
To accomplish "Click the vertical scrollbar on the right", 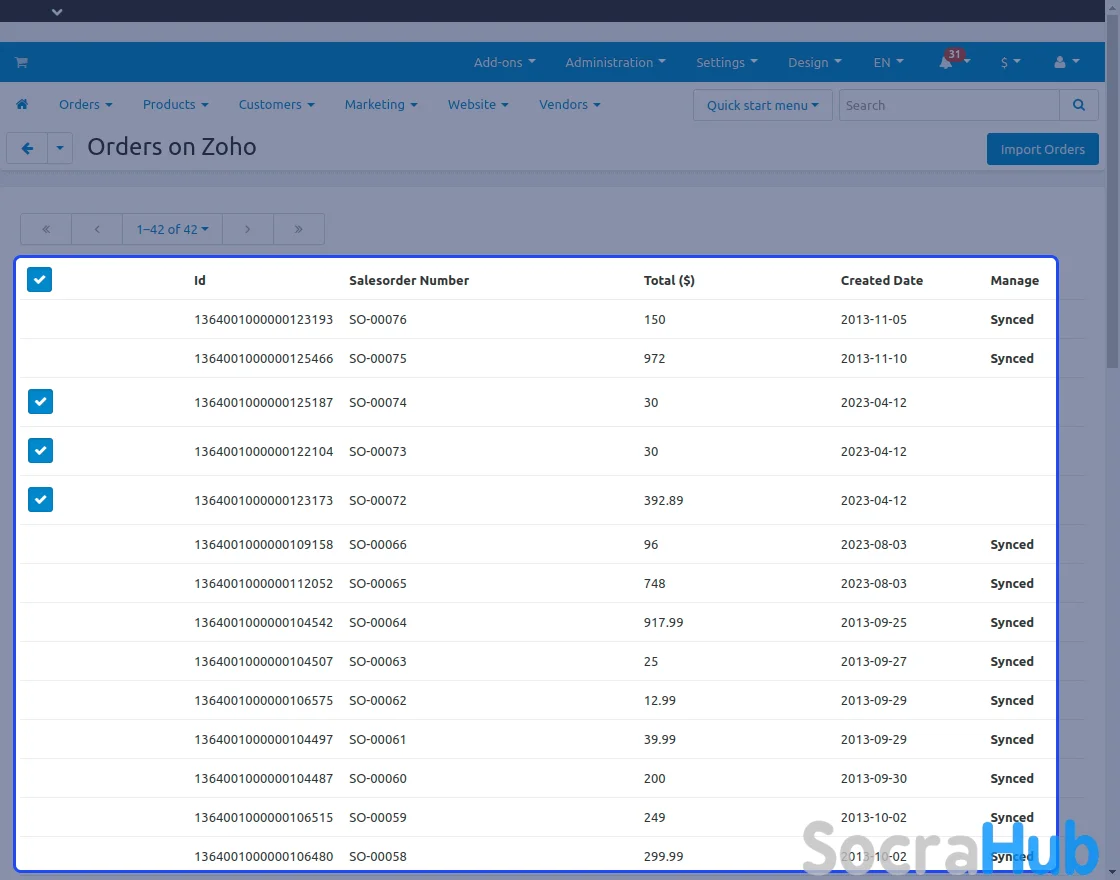I will 1112,200.
